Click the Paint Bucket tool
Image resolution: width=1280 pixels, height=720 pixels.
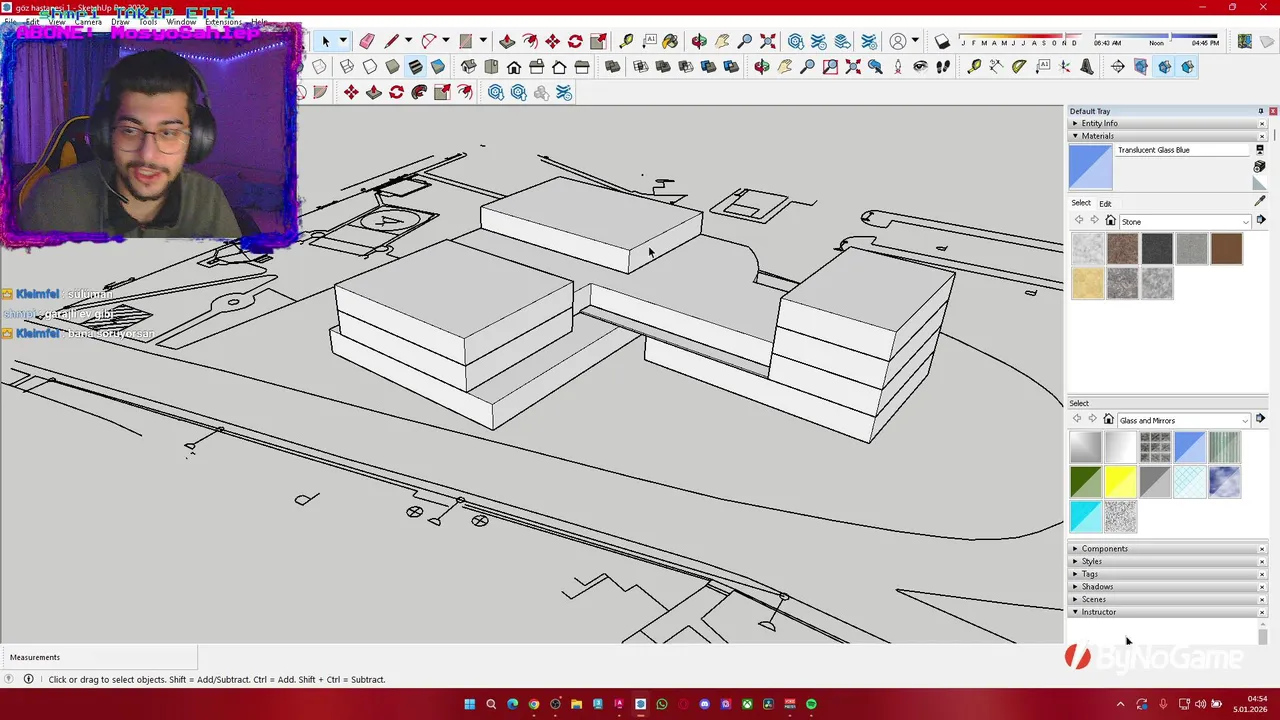click(x=670, y=41)
